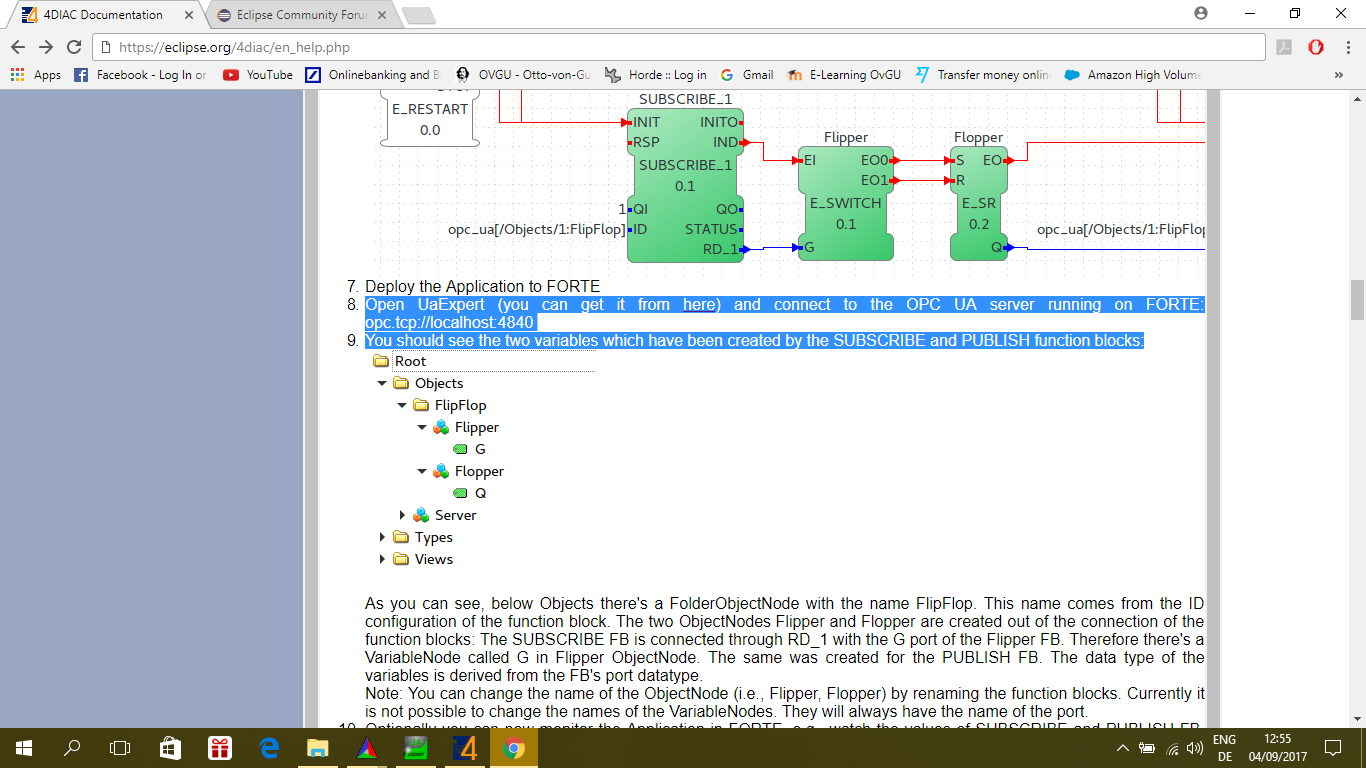Viewport: 1366px width, 768px height.
Task: Open OVGU Otto-von-Guericke bookmark
Action: pos(523,75)
